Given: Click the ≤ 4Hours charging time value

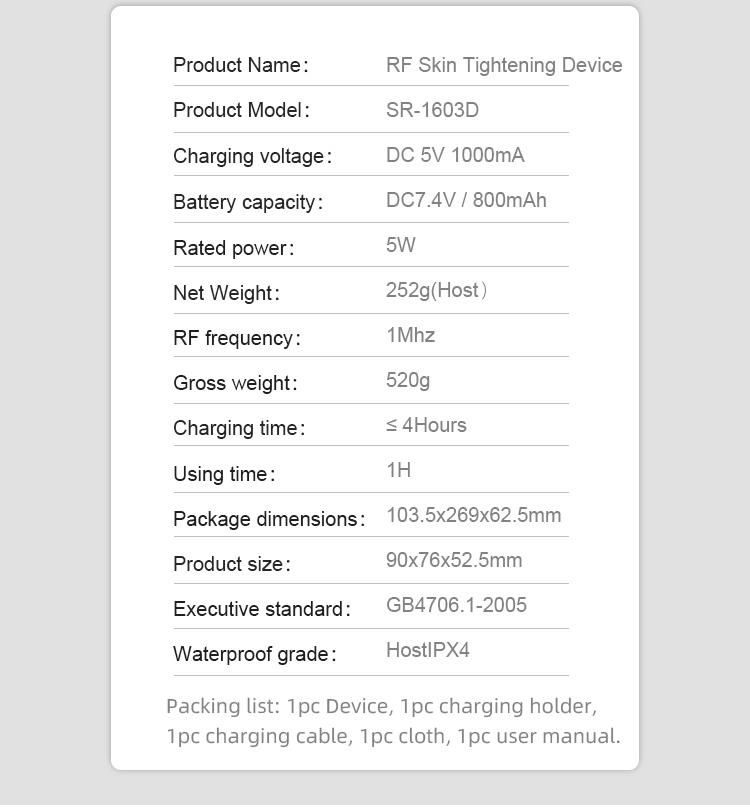Looking at the screenshot, I should tap(426, 425).
